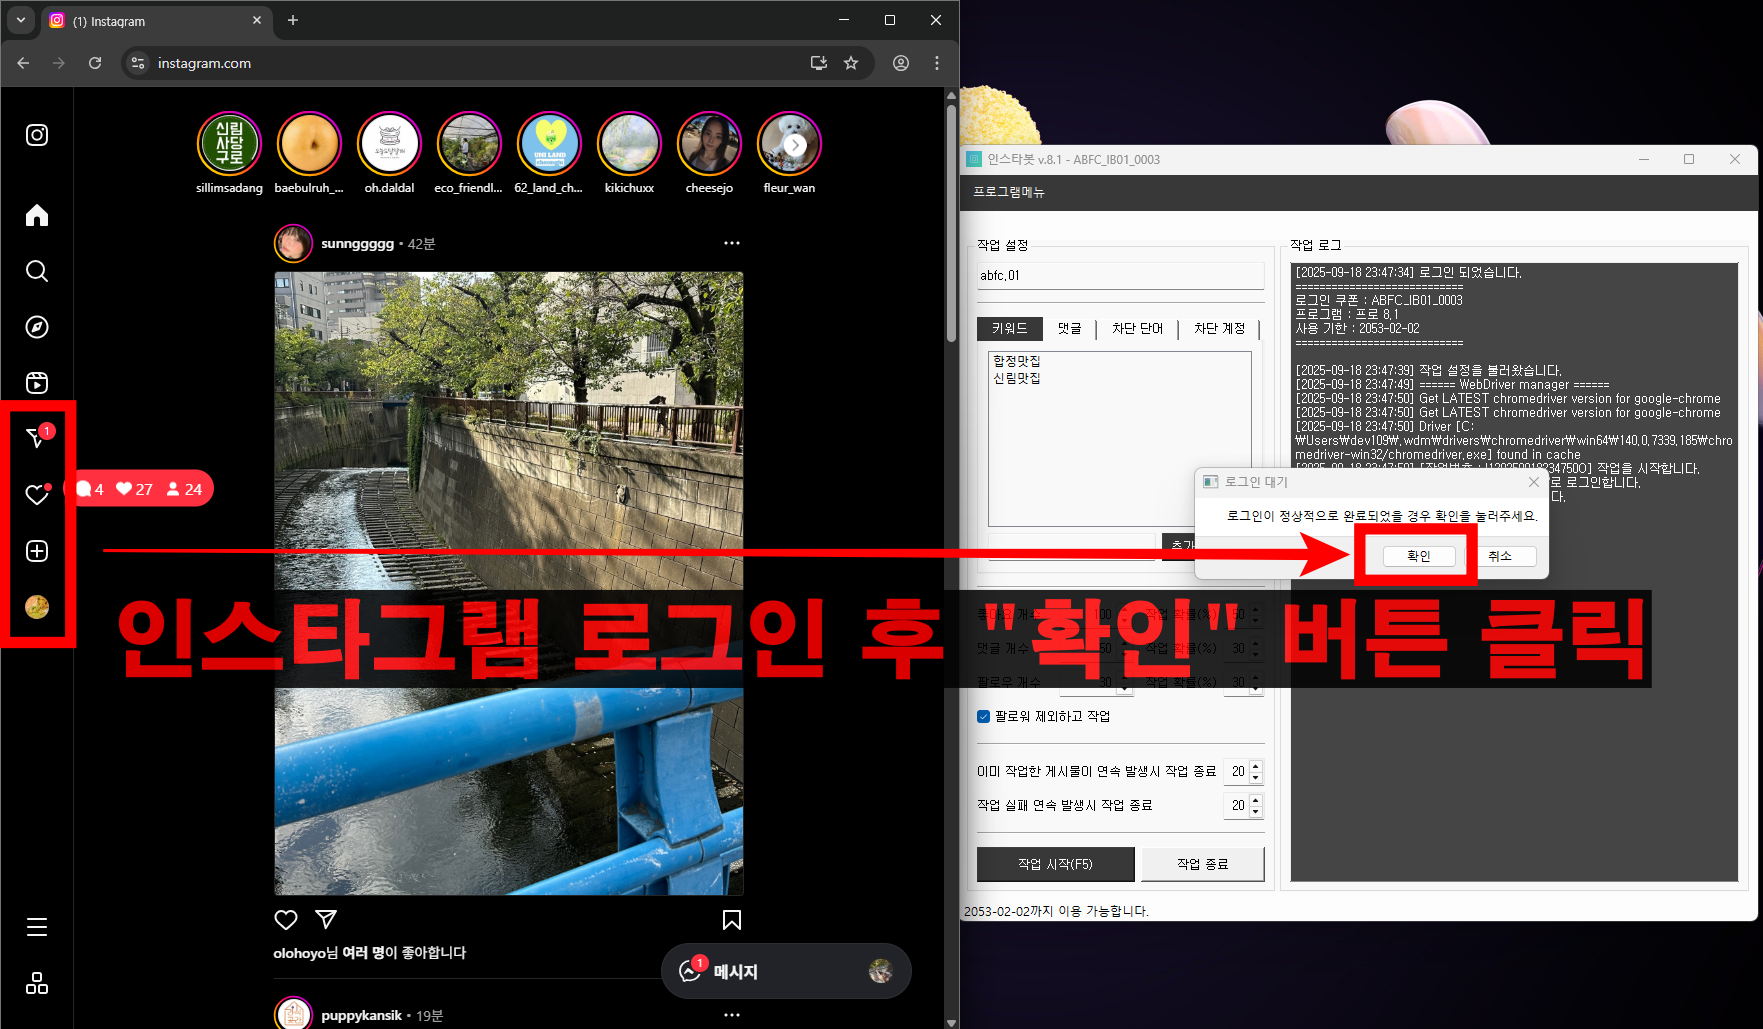Open a new Chrome tab

(293, 20)
